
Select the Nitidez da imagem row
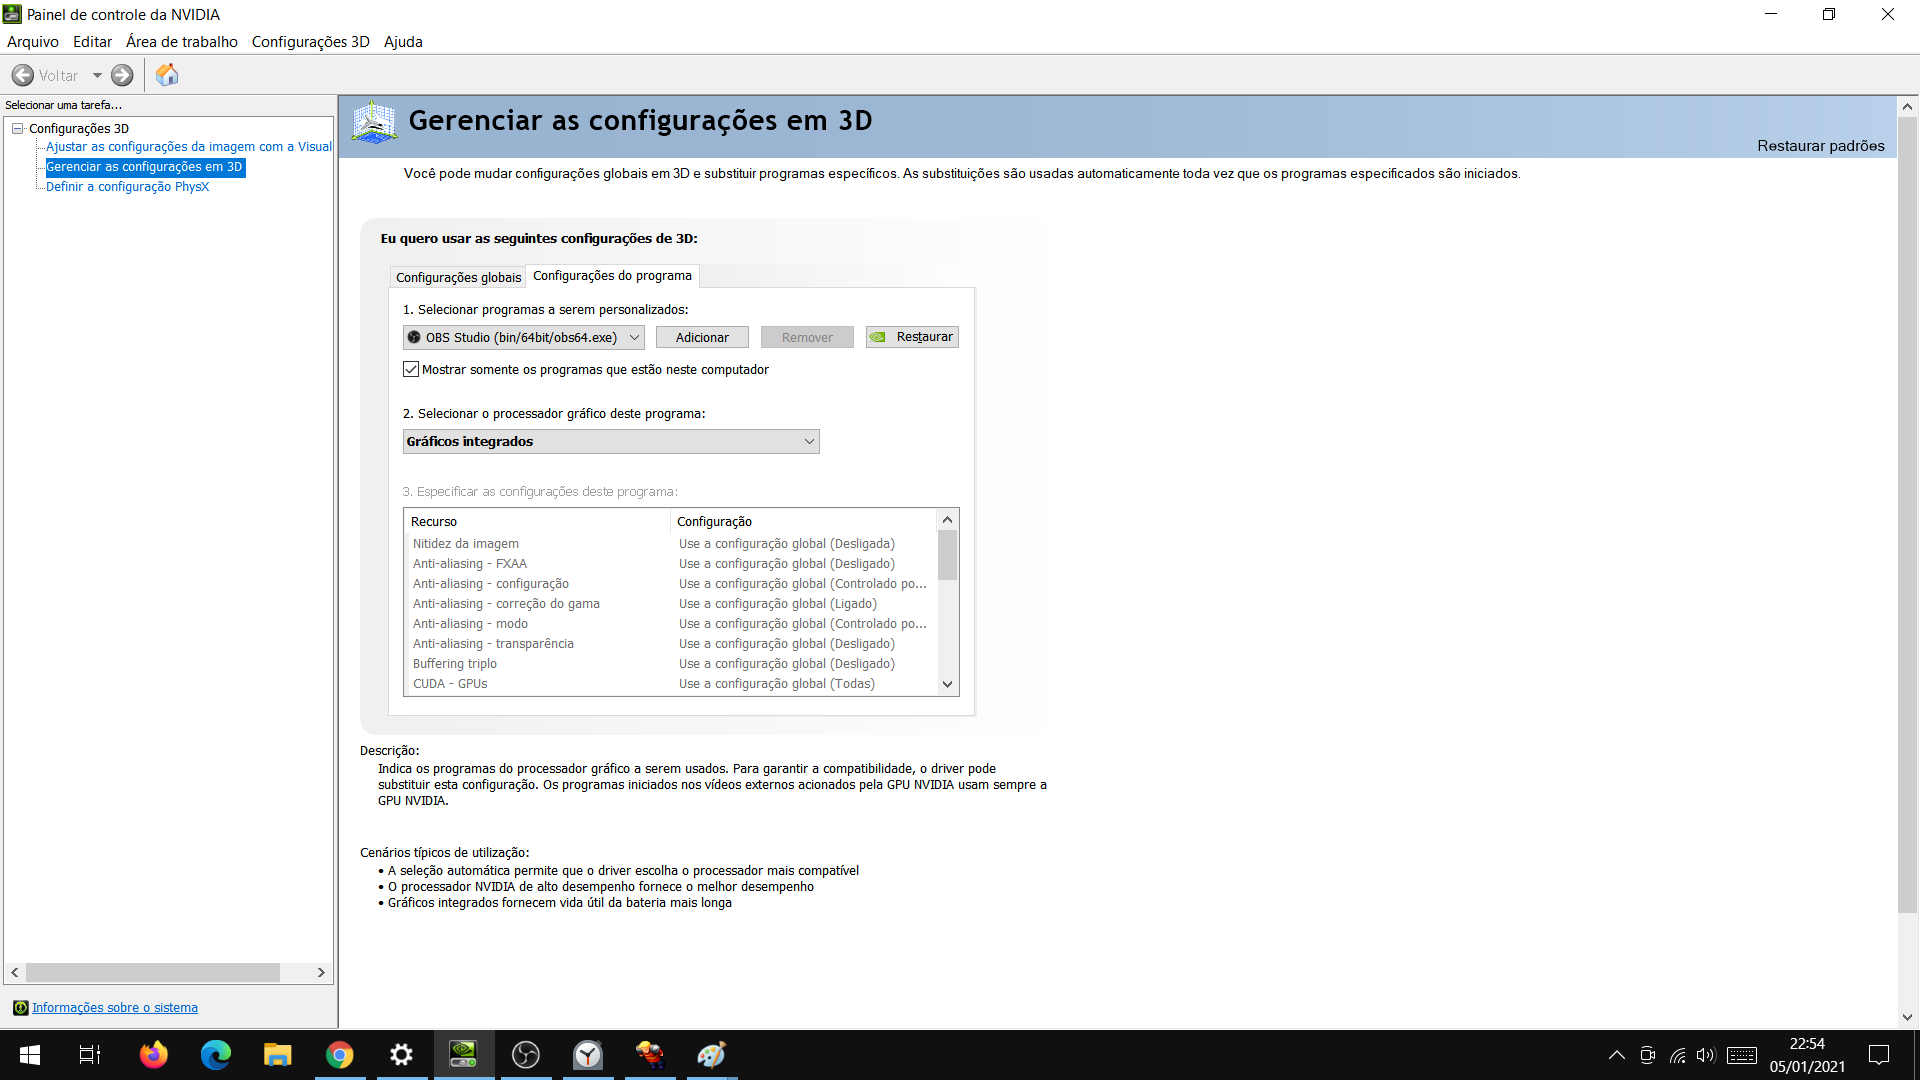pyautogui.click(x=670, y=543)
